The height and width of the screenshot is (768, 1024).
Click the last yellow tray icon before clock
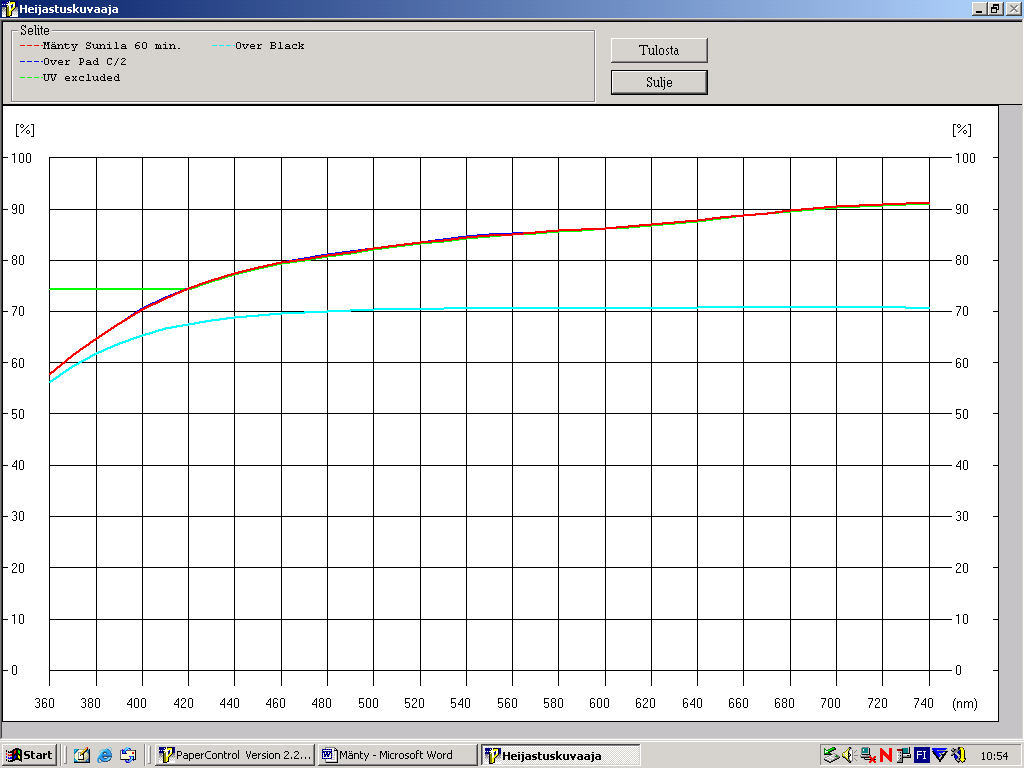pos(959,756)
